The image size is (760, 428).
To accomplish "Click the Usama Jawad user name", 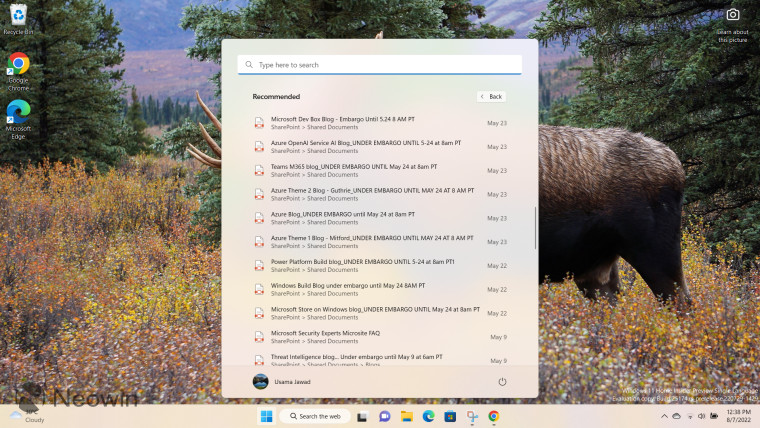I will [292, 382].
